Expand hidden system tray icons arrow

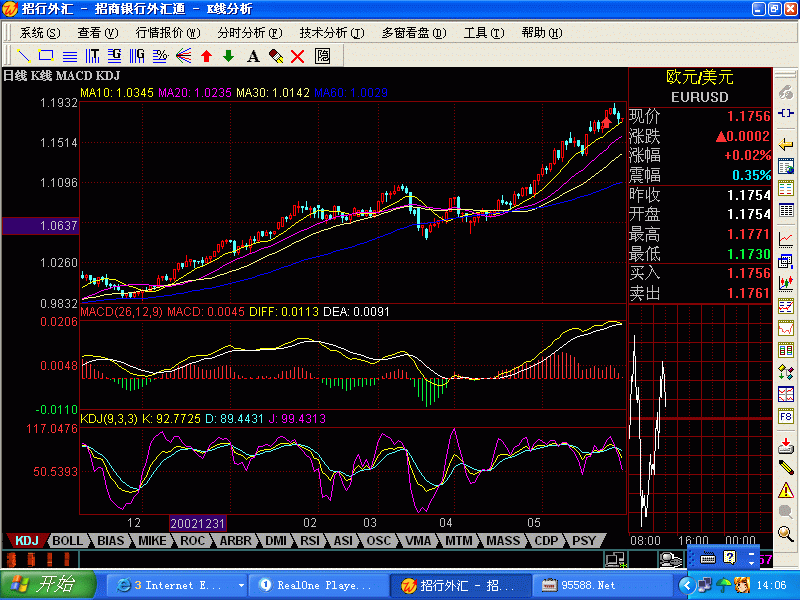coord(687,585)
